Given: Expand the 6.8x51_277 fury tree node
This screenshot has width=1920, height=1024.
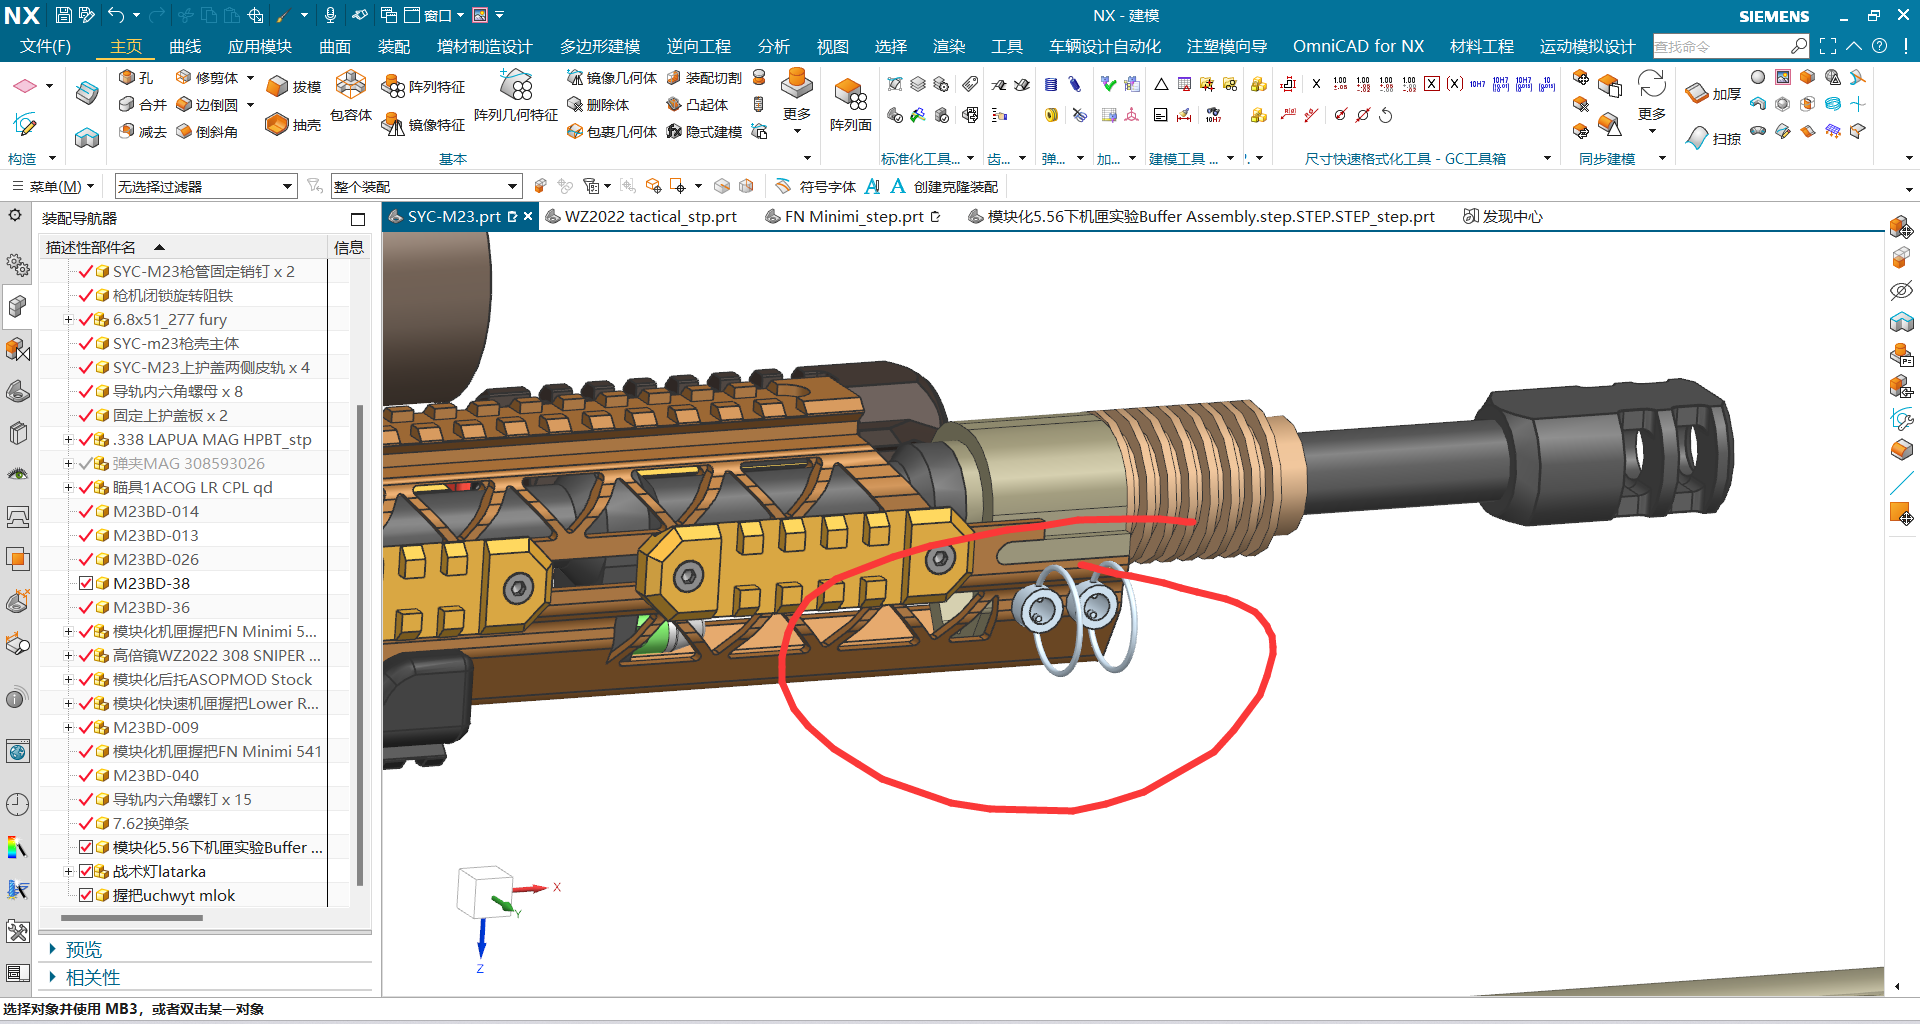Looking at the screenshot, I should (68, 320).
